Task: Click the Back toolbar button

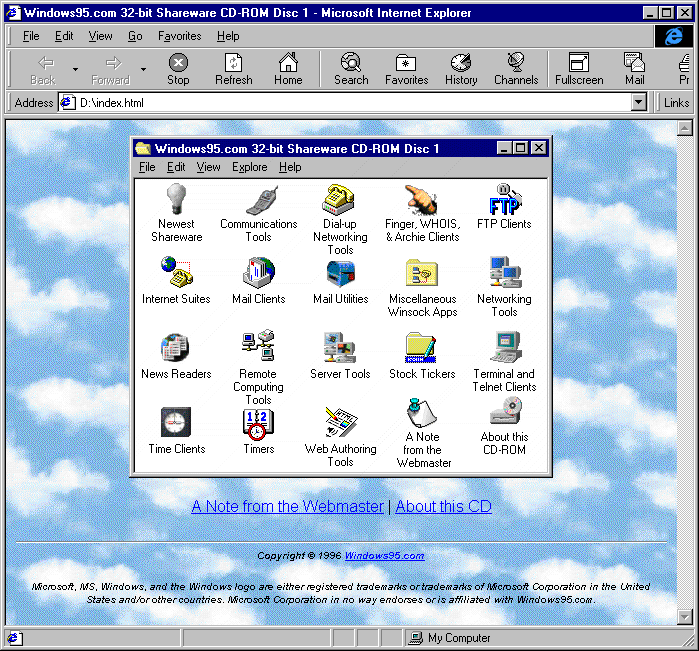Action: coord(43,69)
